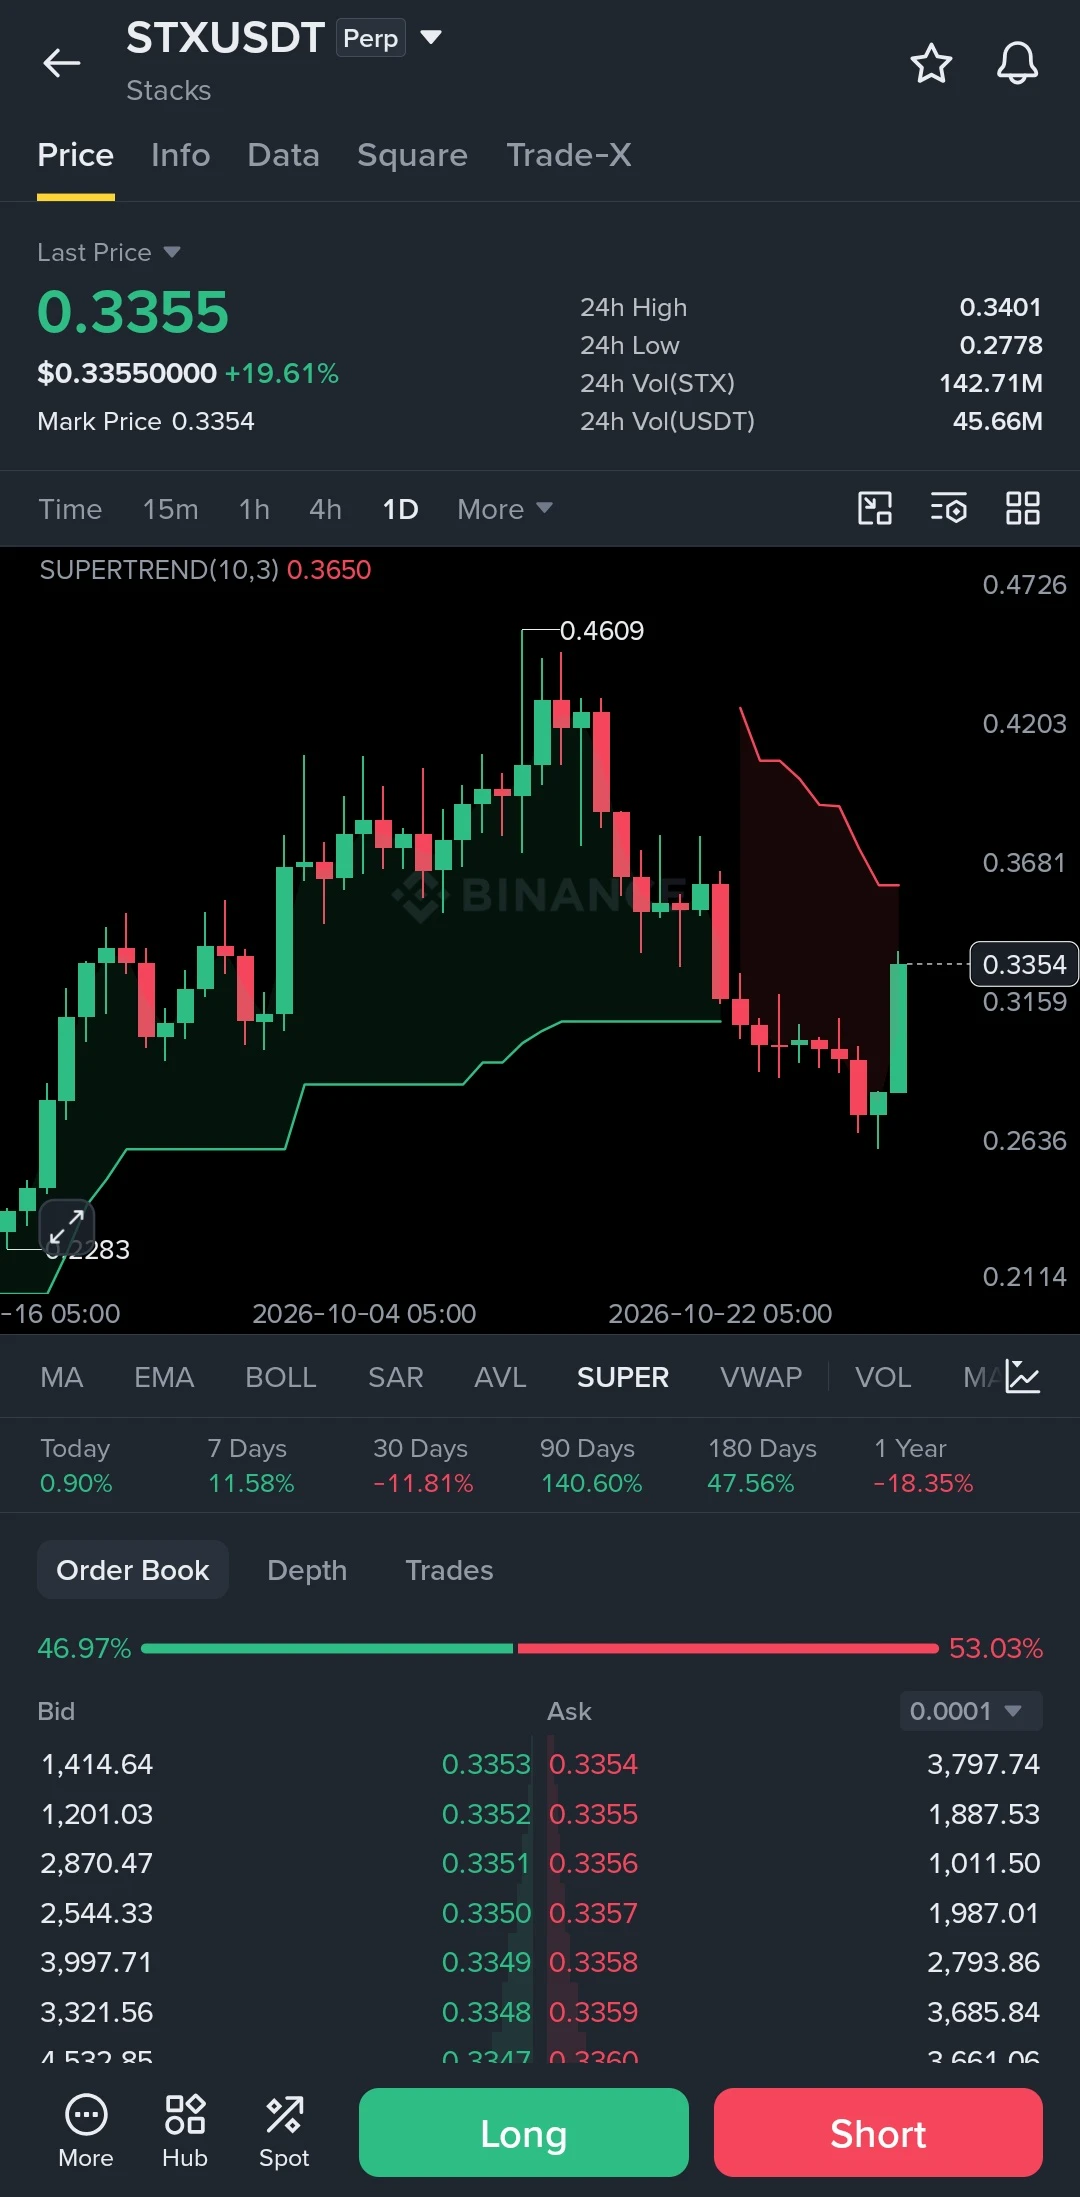1080x2197 pixels.
Task: Open the More menu icon
Action: [x=86, y=2132]
